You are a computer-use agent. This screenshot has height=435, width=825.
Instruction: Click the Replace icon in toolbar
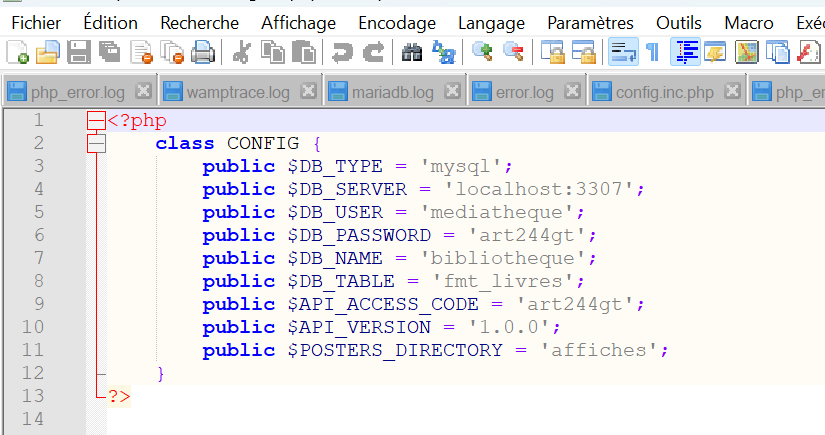pos(442,52)
